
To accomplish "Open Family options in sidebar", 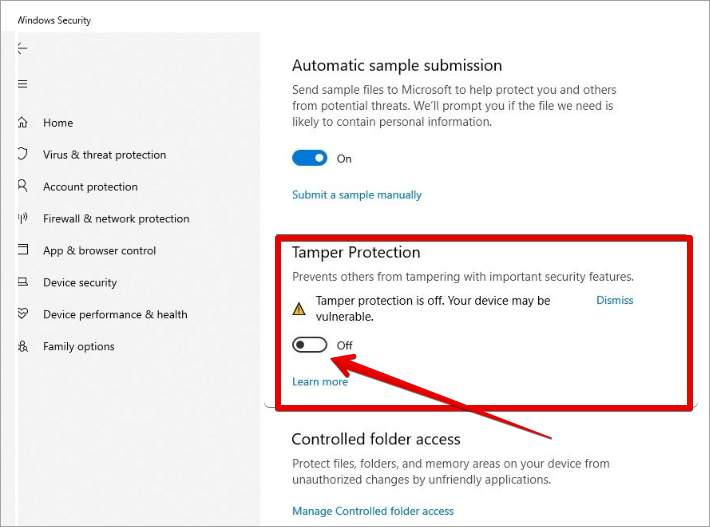I will point(79,347).
